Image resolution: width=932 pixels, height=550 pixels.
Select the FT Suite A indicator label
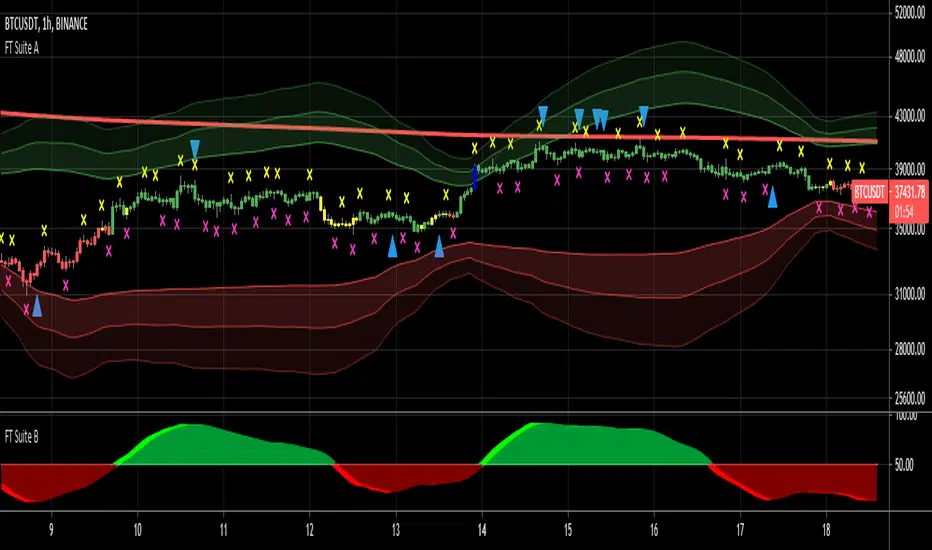[x=22, y=48]
